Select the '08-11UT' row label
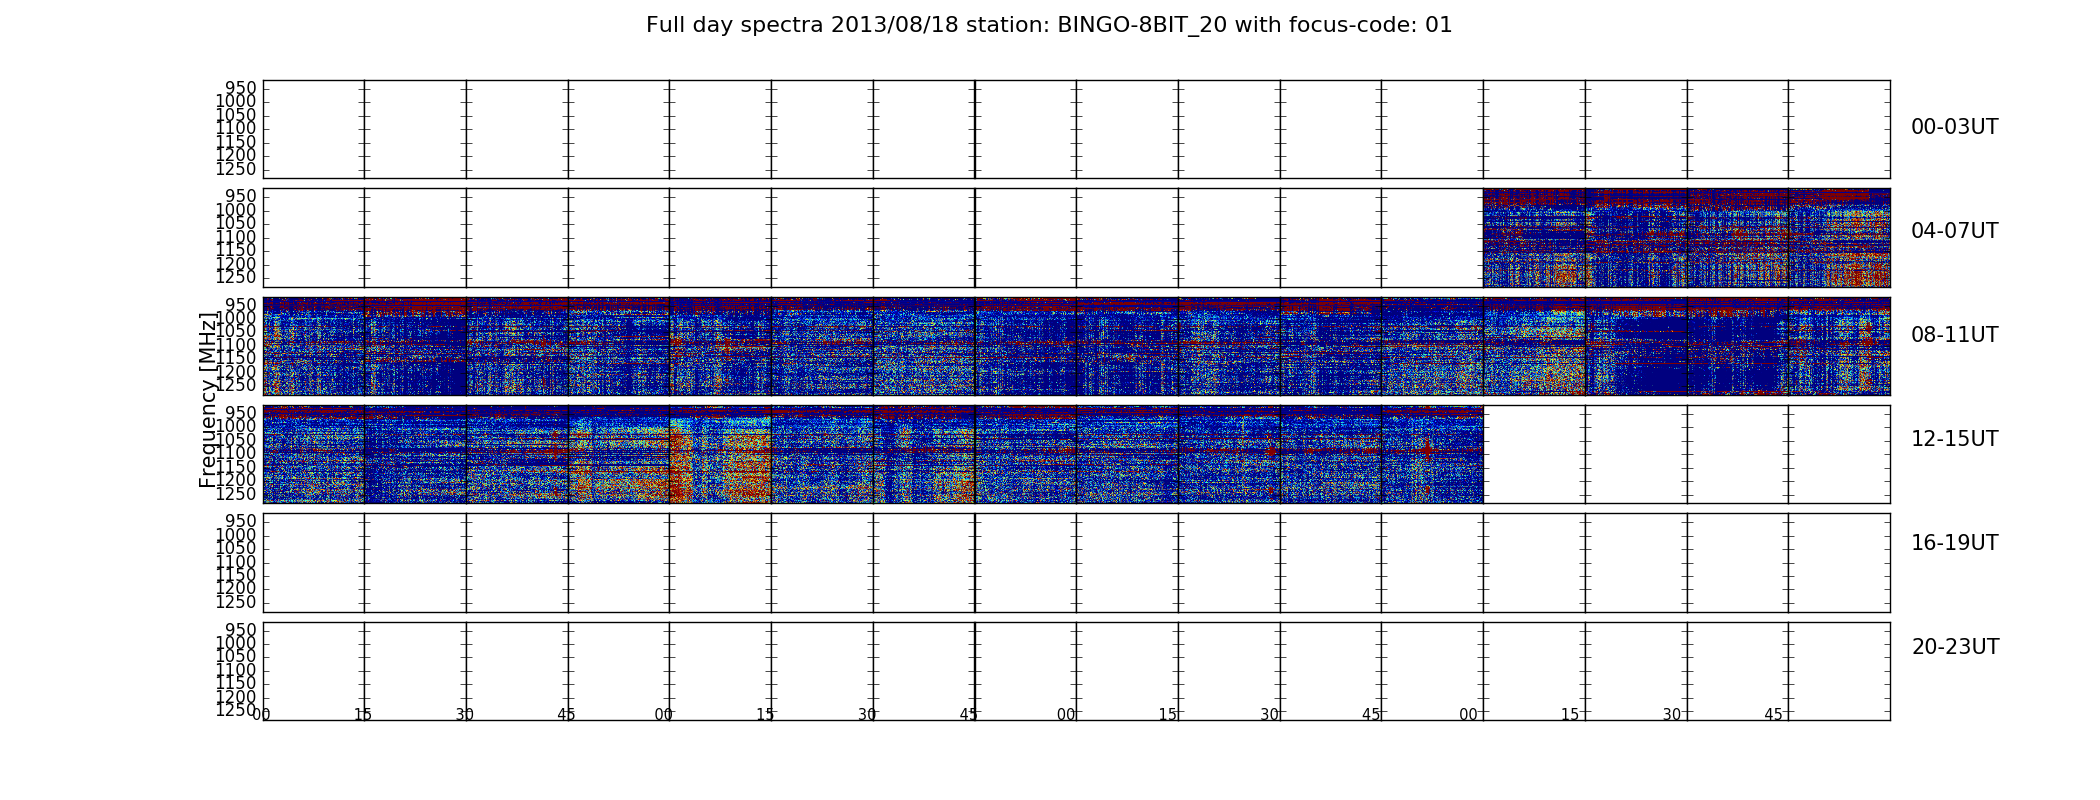The image size is (2100, 800). (x=1954, y=335)
